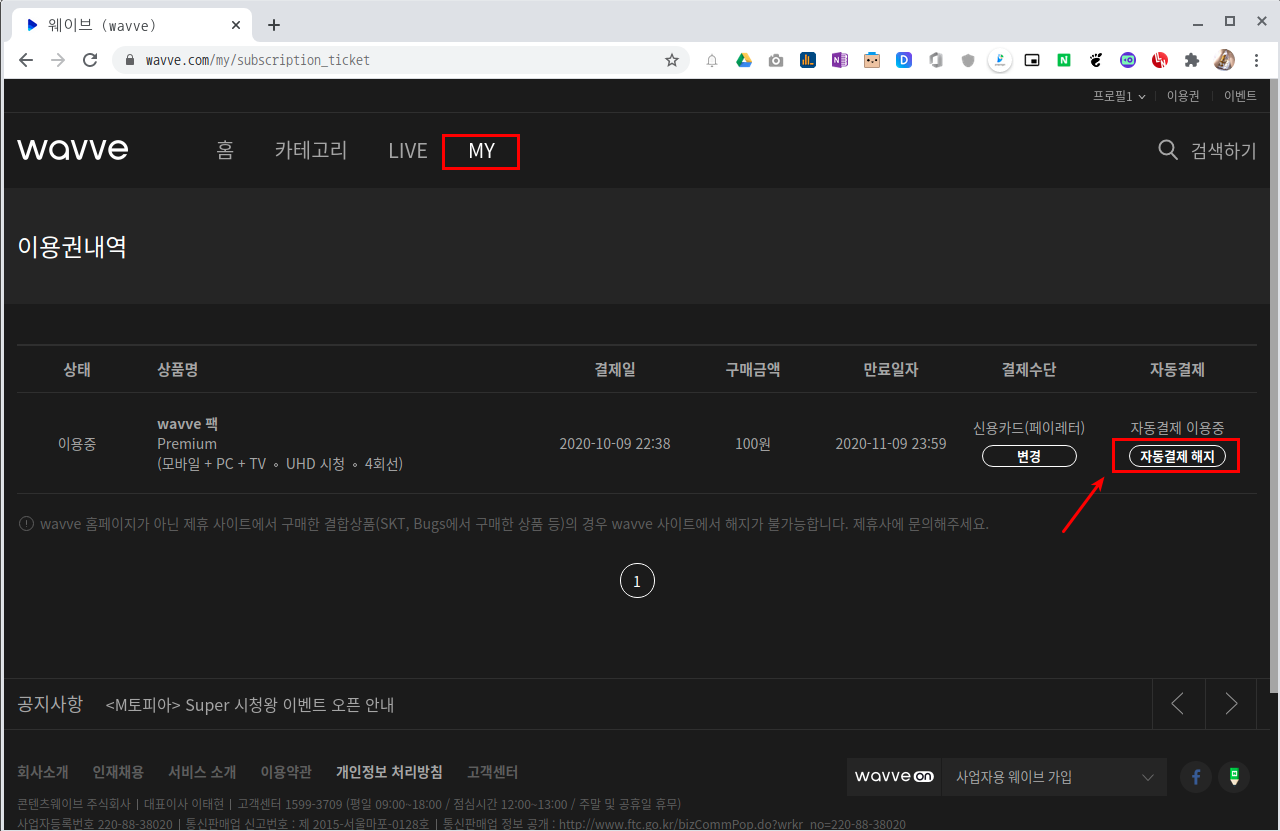Click the wavve on business logo
1280x831 pixels.
point(894,776)
